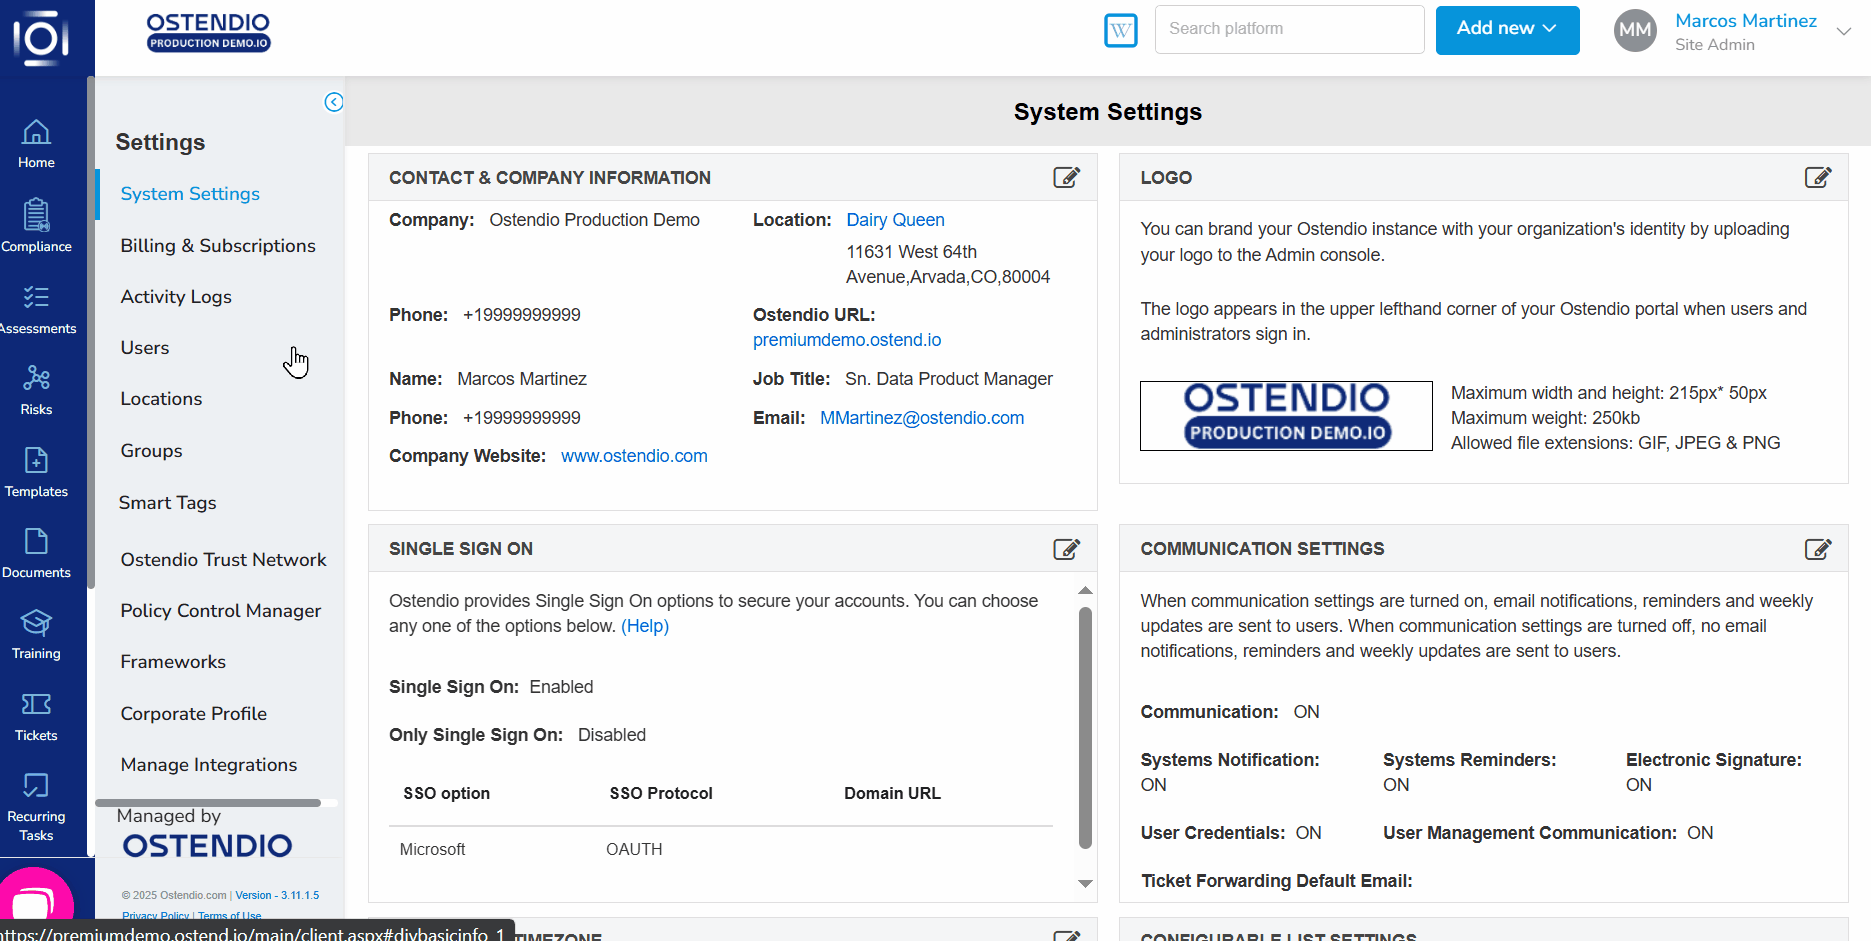This screenshot has width=1871, height=941.
Task: Open premiumdemo.ostend.io URL link
Action: 847,340
